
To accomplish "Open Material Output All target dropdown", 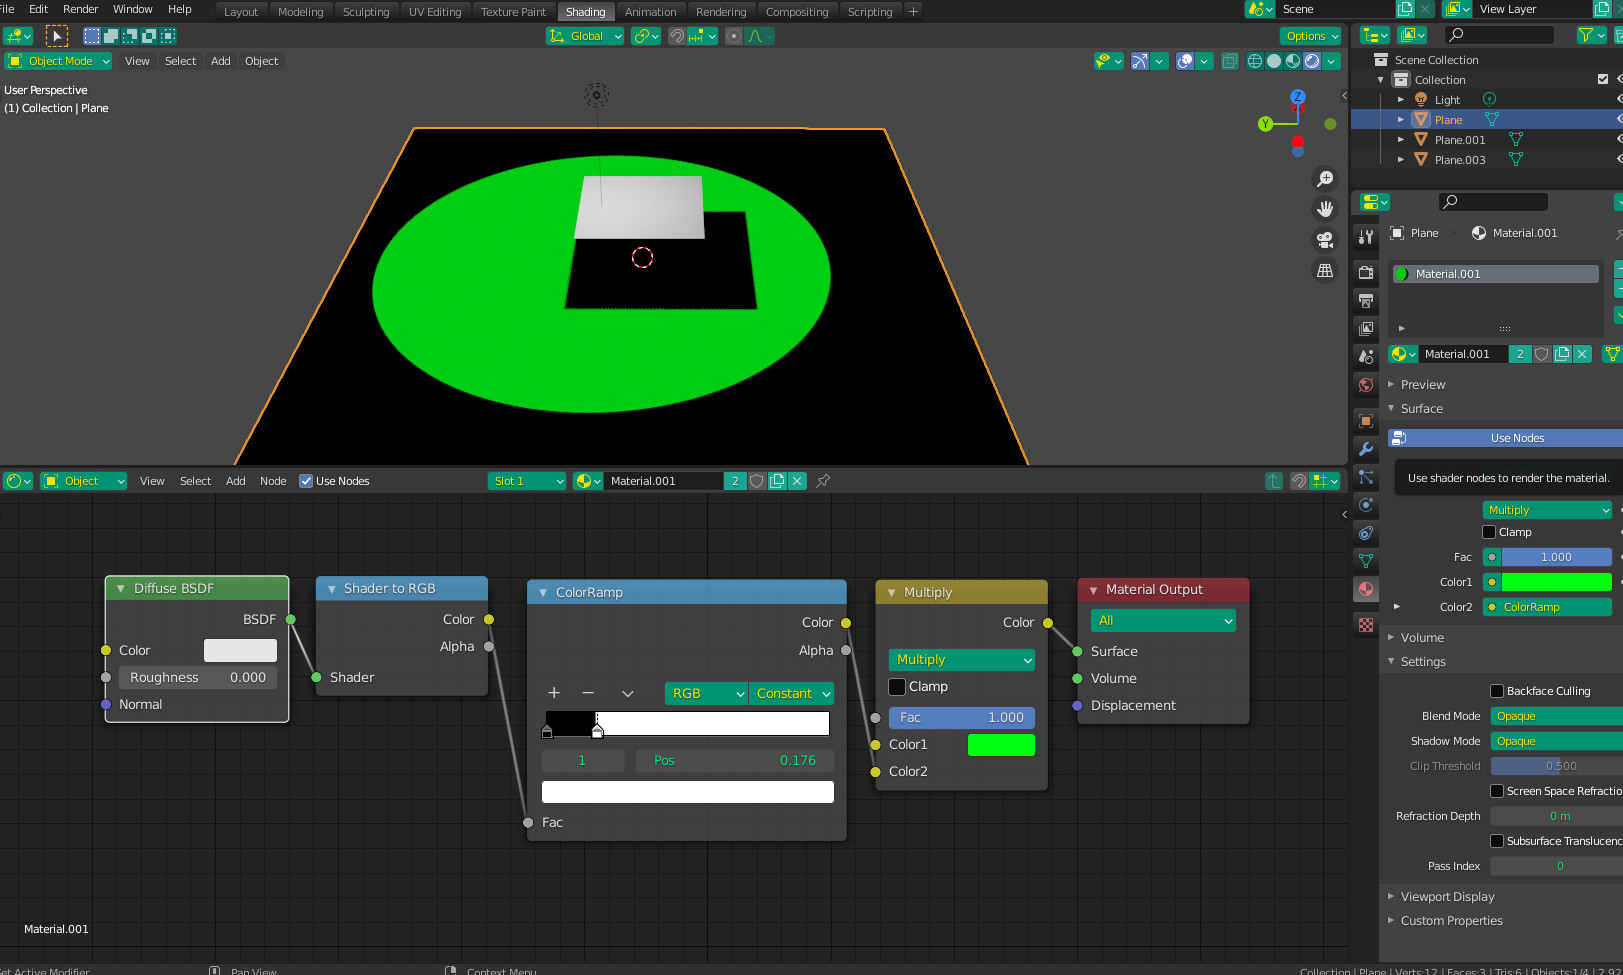I will click(x=1164, y=620).
